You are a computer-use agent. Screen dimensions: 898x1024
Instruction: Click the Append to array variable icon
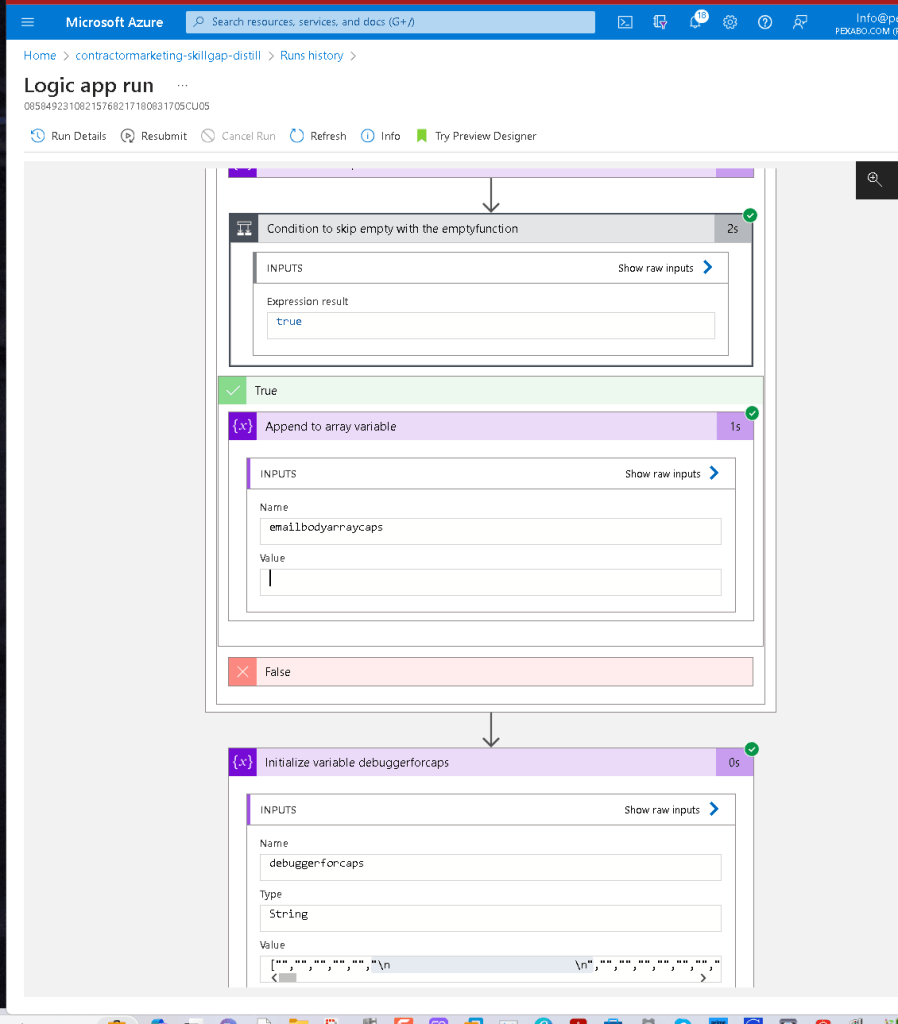click(243, 426)
